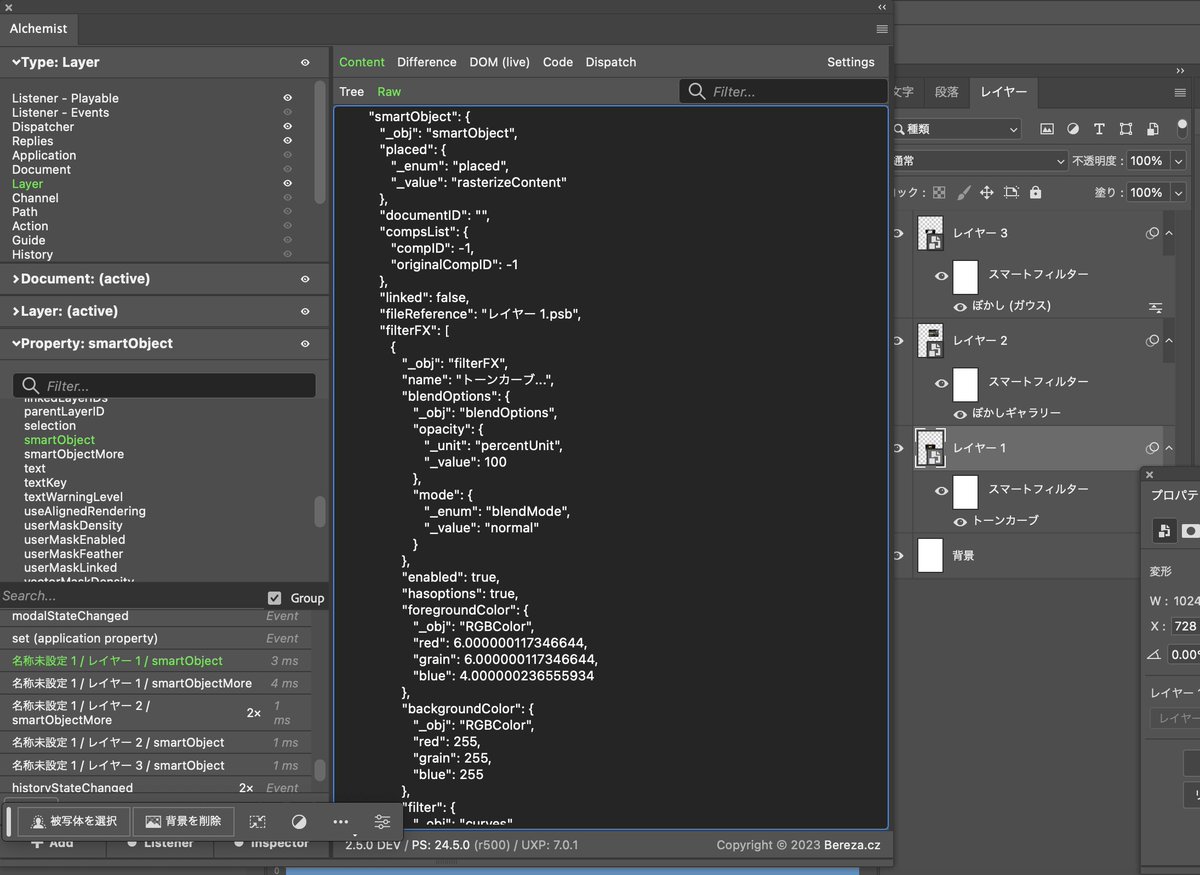Toggle eye for Layer type row
The width and height of the screenshot is (1200, 875).
288,183
